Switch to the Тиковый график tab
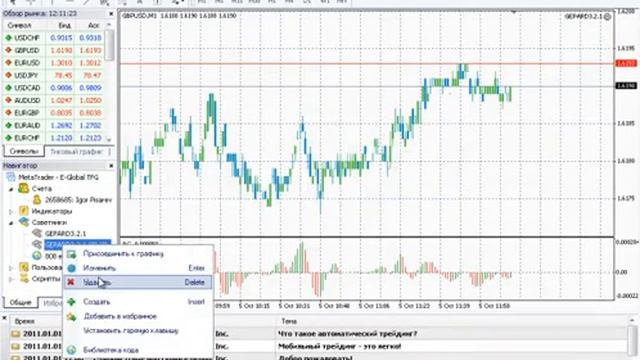640x360 pixels. click(76, 152)
